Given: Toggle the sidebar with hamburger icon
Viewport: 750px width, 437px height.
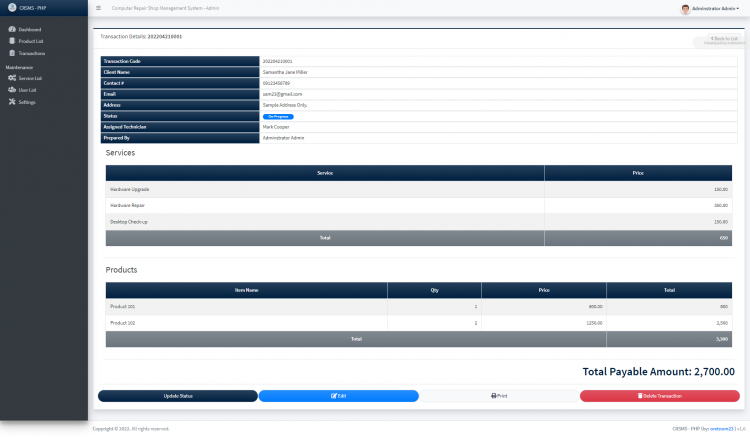Looking at the screenshot, I should (98, 8).
